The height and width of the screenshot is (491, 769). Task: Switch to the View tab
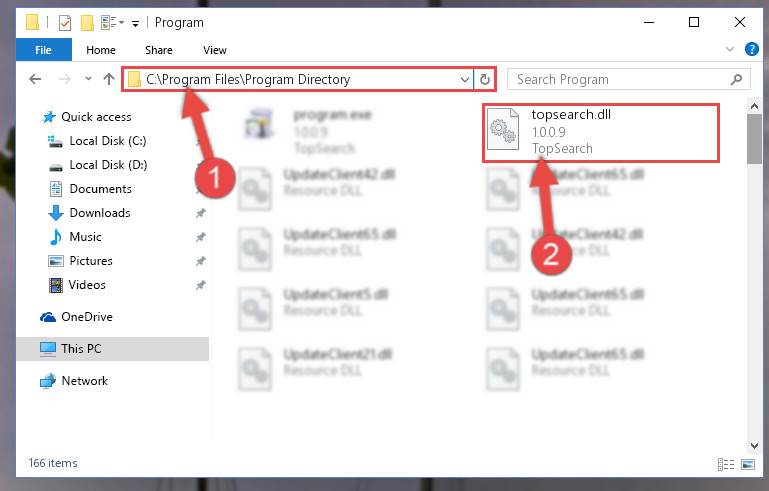coord(214,50)
